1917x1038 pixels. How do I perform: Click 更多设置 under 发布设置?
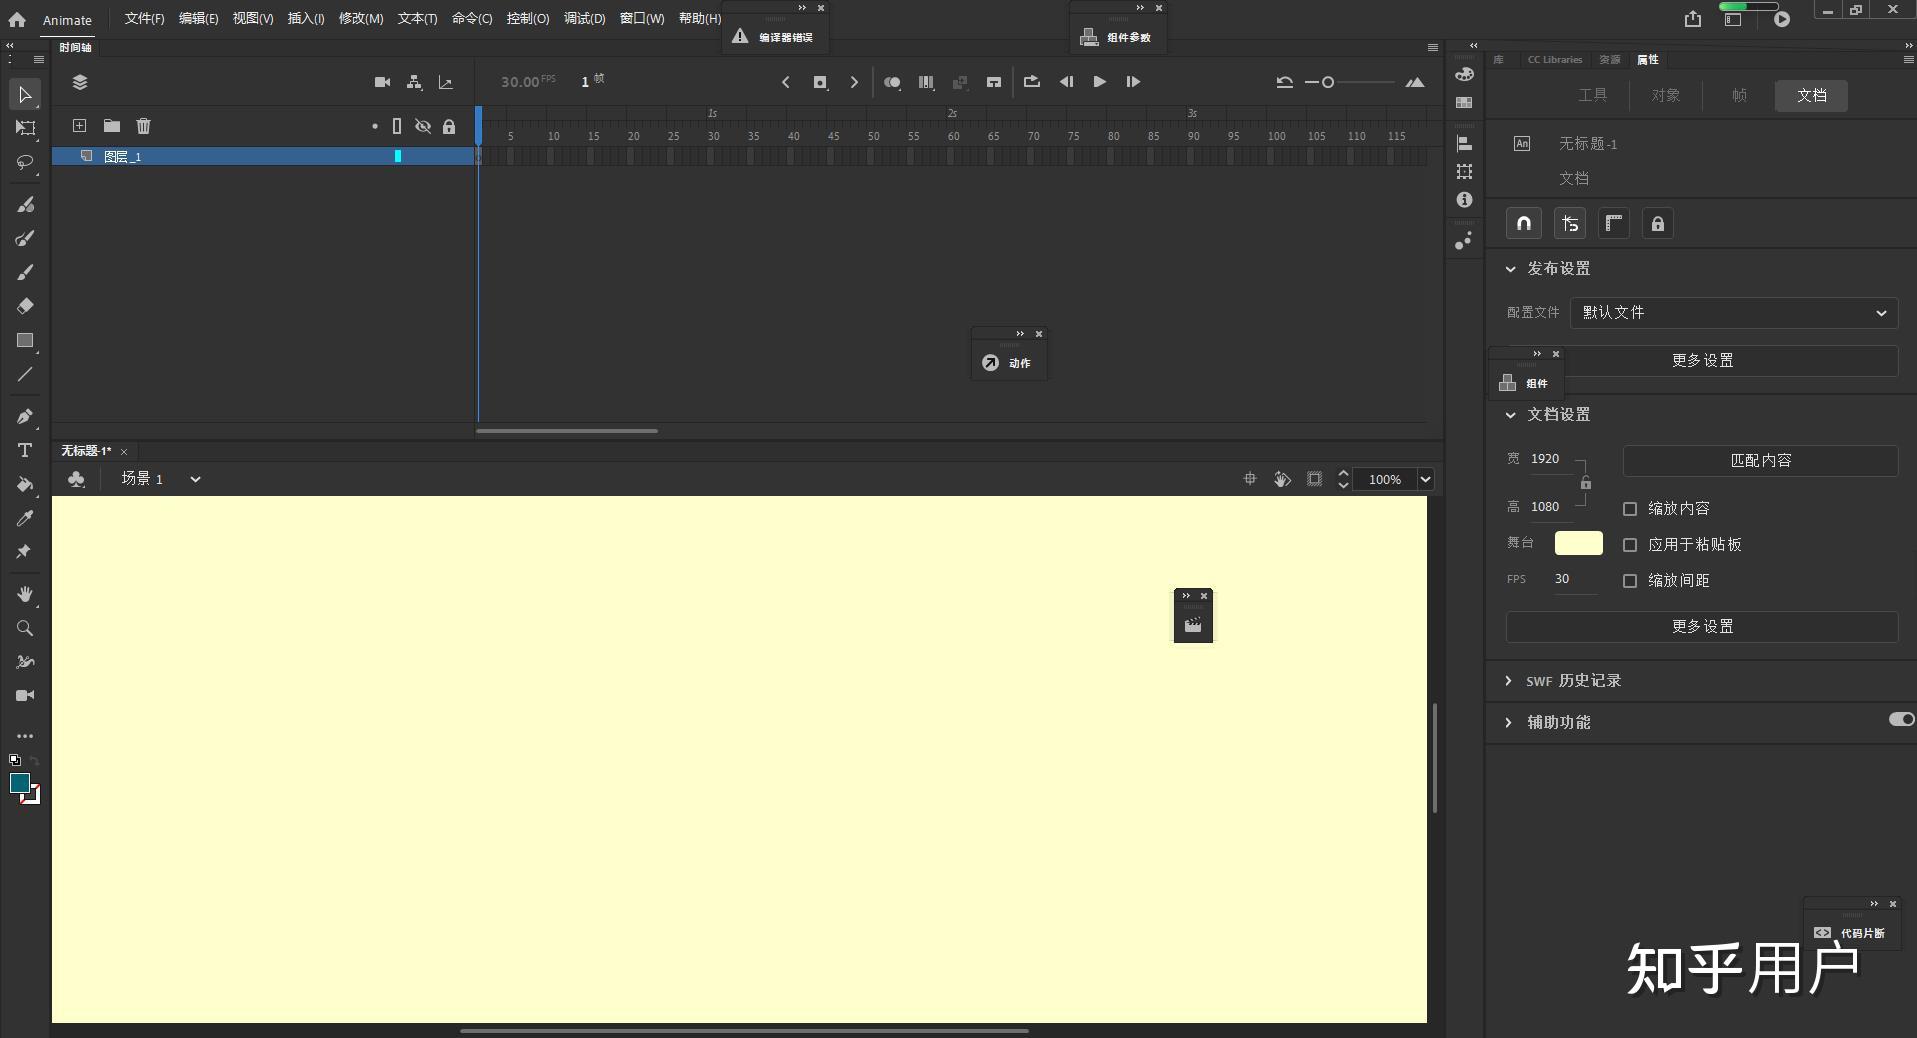tap(1702, 361)
